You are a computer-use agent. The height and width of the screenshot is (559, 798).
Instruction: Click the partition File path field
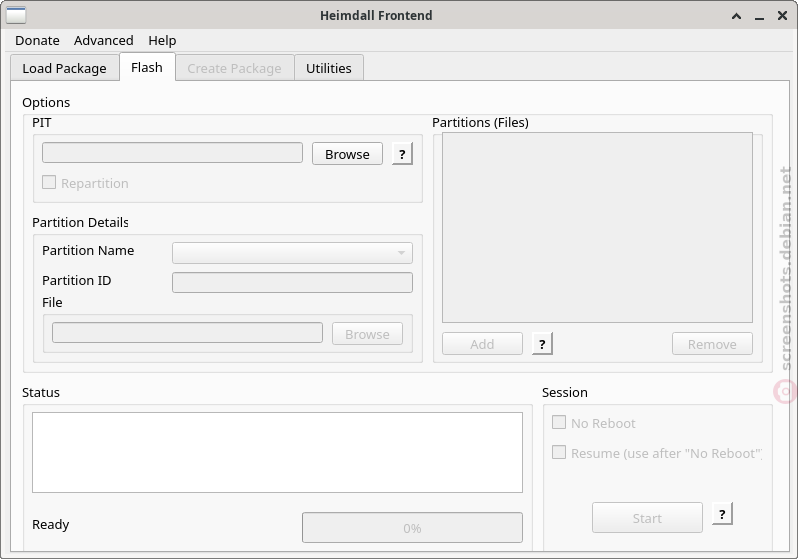187,332
